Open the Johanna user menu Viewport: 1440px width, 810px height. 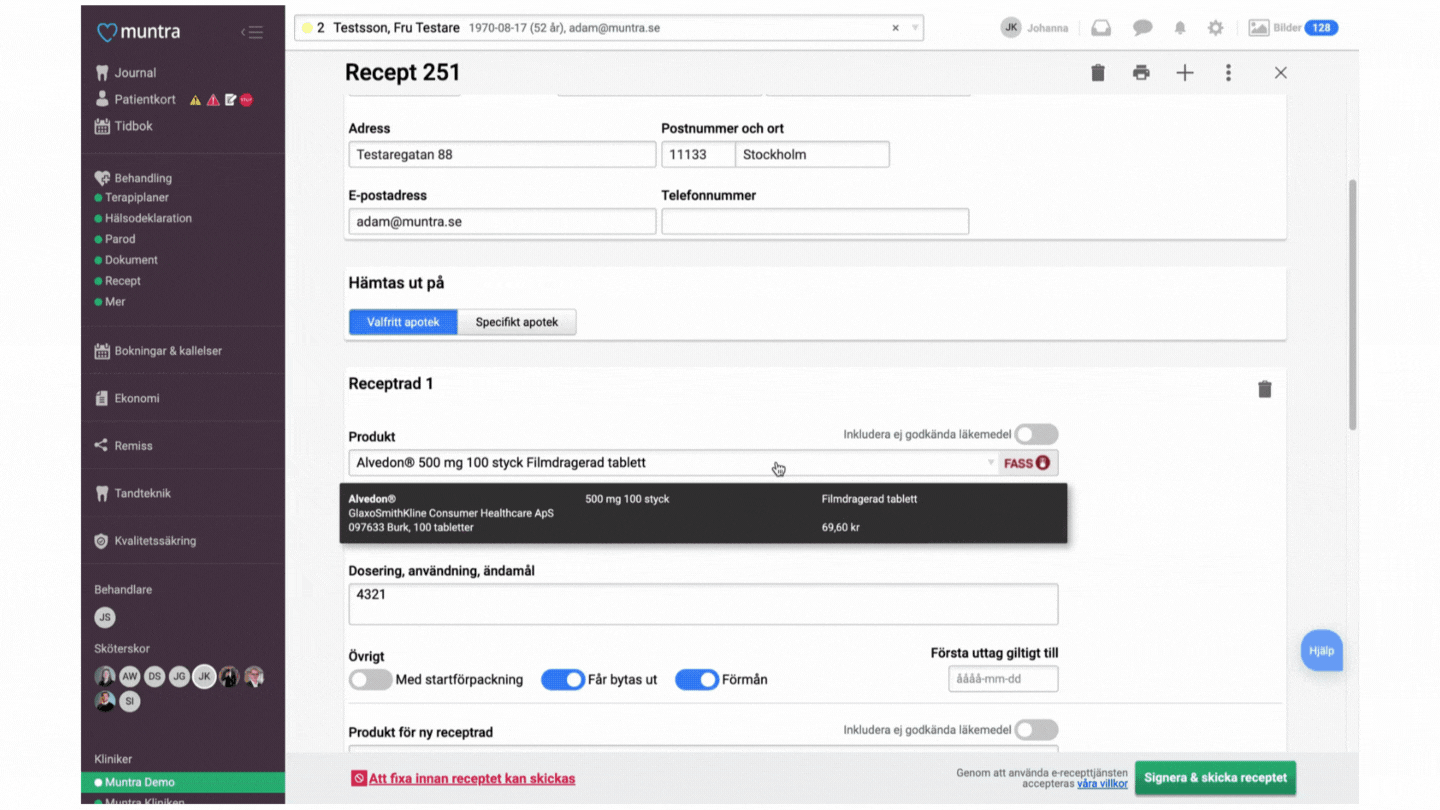[x=1035, y=28]
